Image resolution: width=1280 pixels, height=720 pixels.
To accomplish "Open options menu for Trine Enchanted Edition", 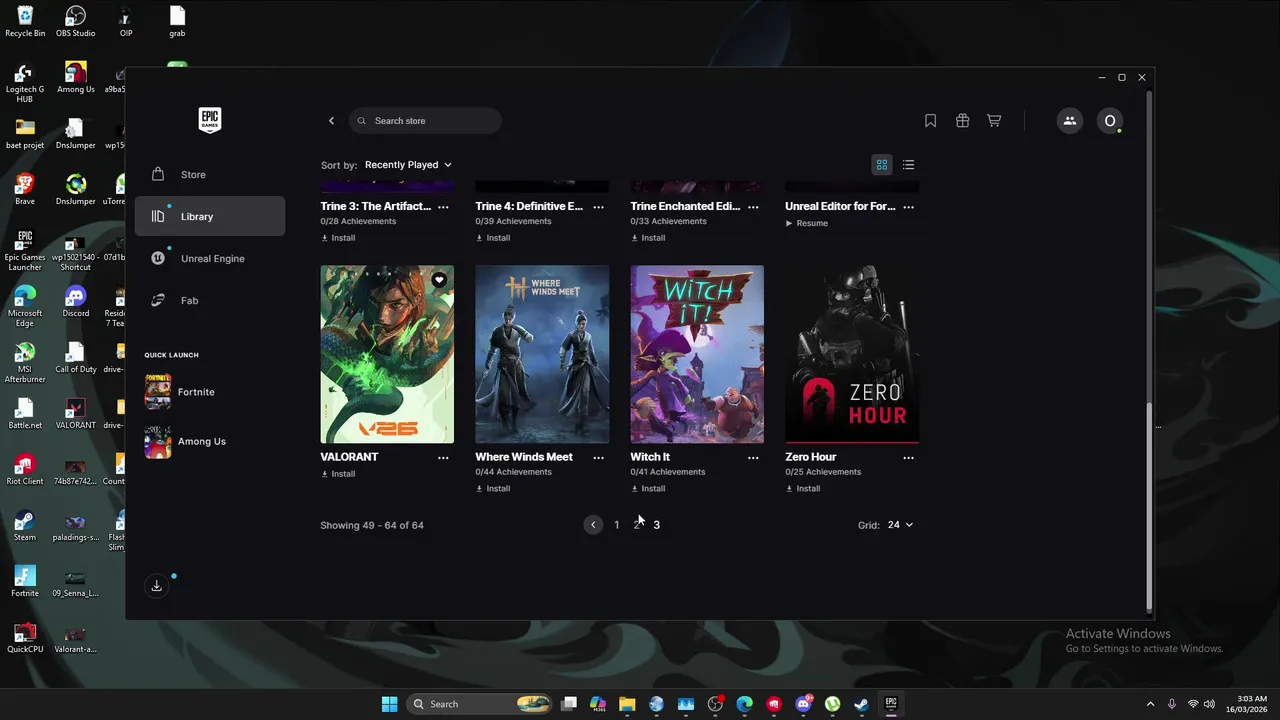I will [x=753, y=207].
